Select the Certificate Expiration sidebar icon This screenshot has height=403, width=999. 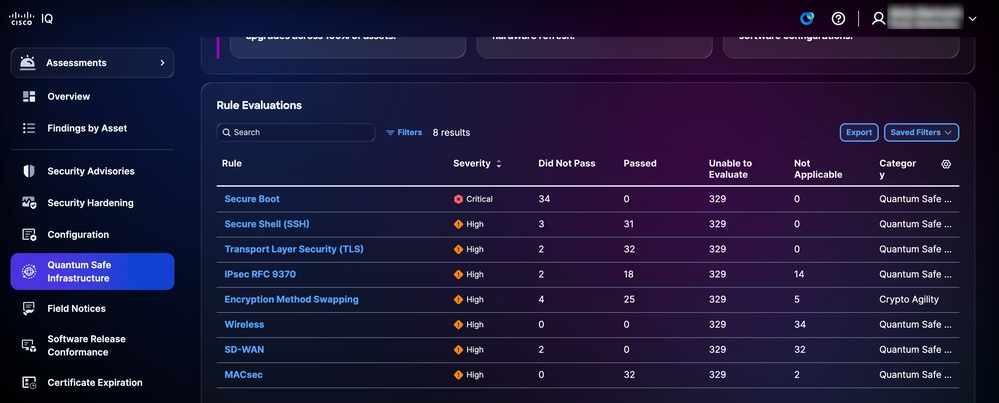[x=29, y=383]
